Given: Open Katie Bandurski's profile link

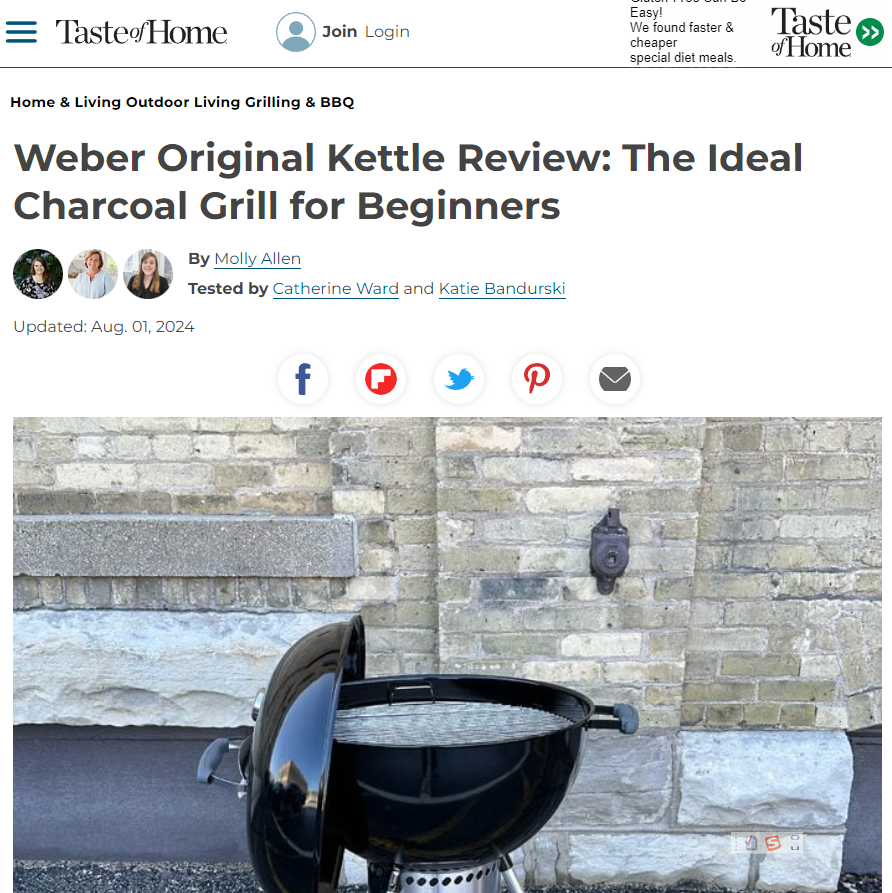Looking at the screenshot, I should 502,289.
